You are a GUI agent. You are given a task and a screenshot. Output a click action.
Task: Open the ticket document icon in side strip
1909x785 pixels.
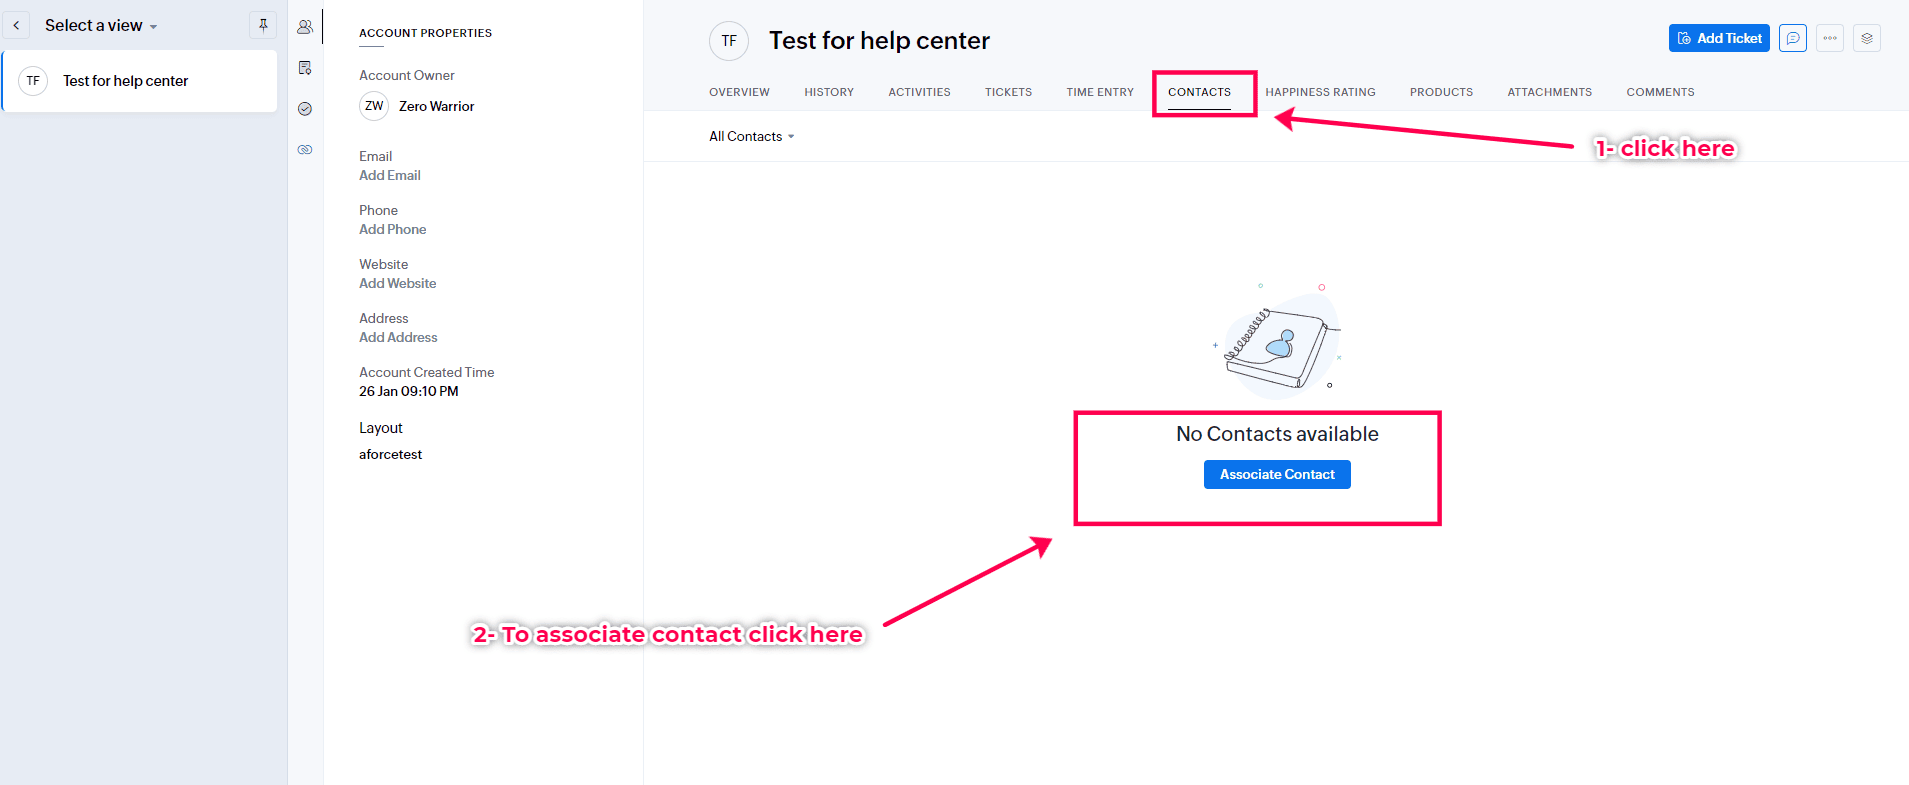point(305,68)
